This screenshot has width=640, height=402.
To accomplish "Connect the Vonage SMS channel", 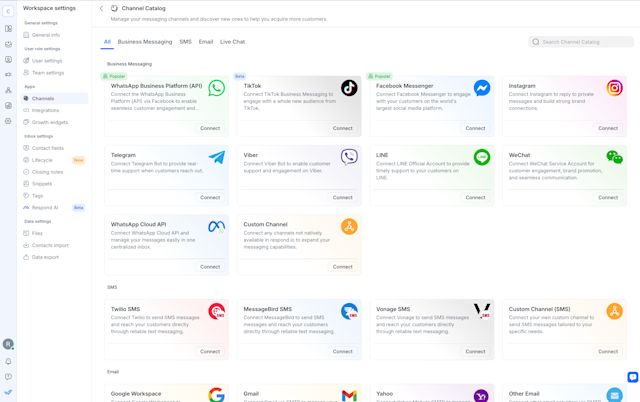I will pyautogui.click(x=475, y=351).
